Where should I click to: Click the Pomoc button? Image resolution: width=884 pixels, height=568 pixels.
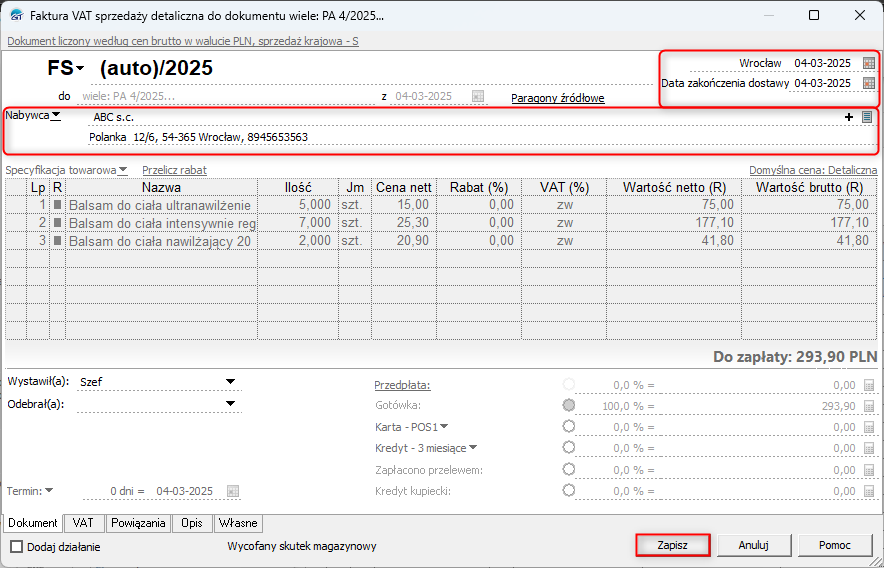pyautogui.click(x=835, y=545)
